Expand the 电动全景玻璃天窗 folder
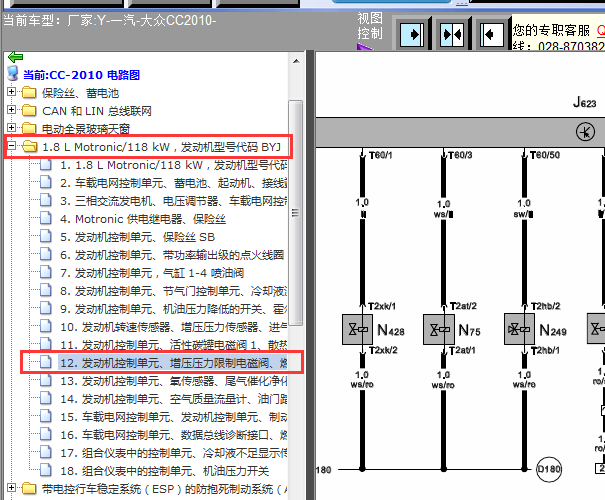The image size is (605, 500). coord(12,127)
